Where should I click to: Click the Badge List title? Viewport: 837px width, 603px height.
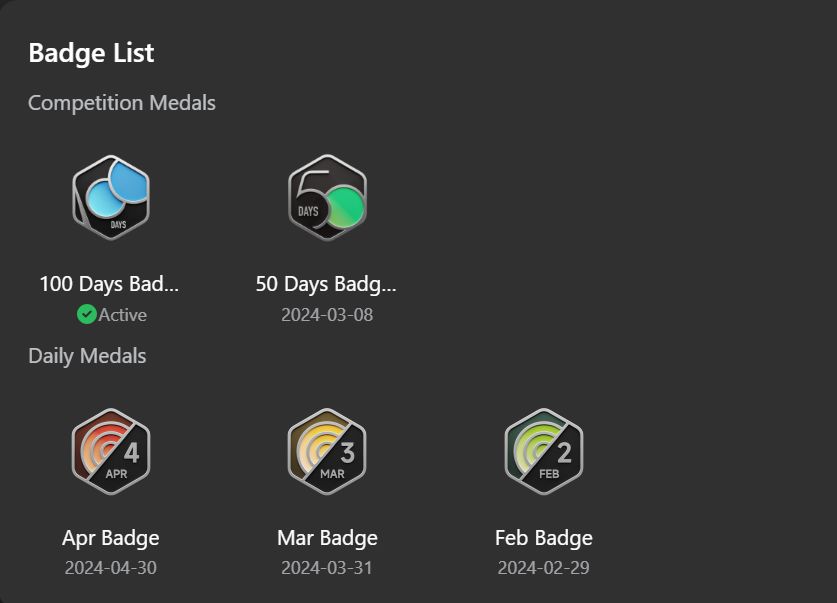tap(91, 53)
